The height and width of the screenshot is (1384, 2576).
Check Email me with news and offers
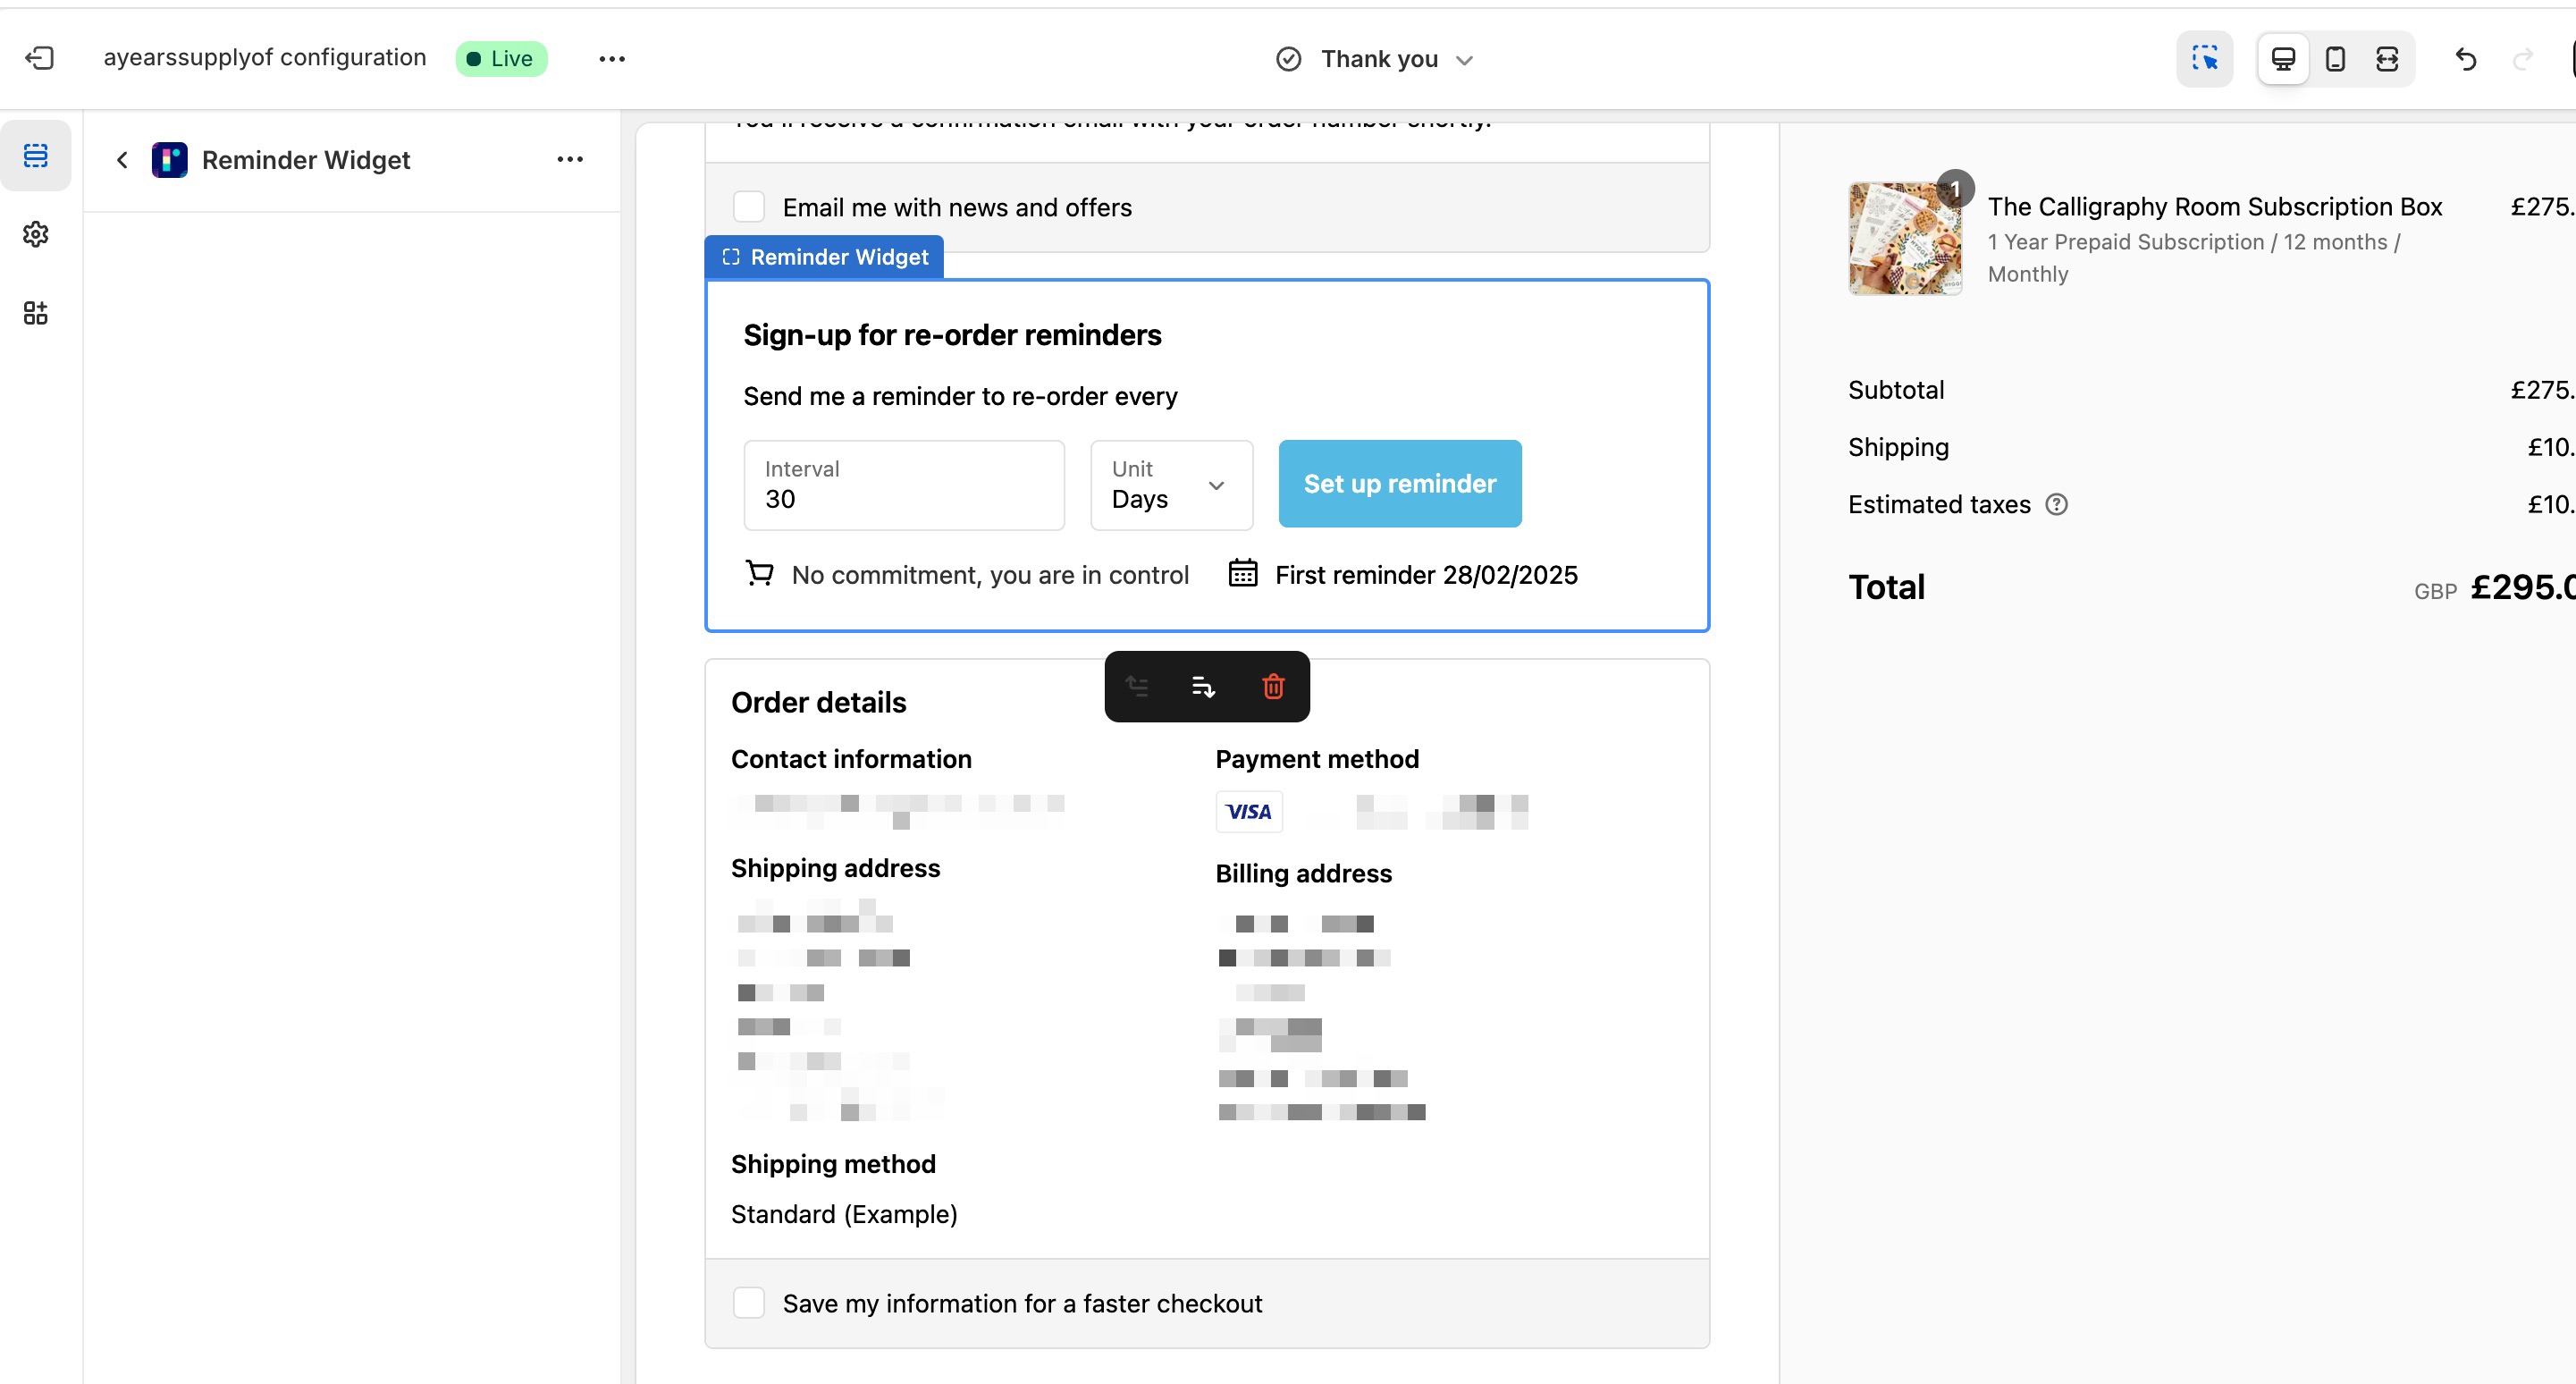click(x=749, y=207)
